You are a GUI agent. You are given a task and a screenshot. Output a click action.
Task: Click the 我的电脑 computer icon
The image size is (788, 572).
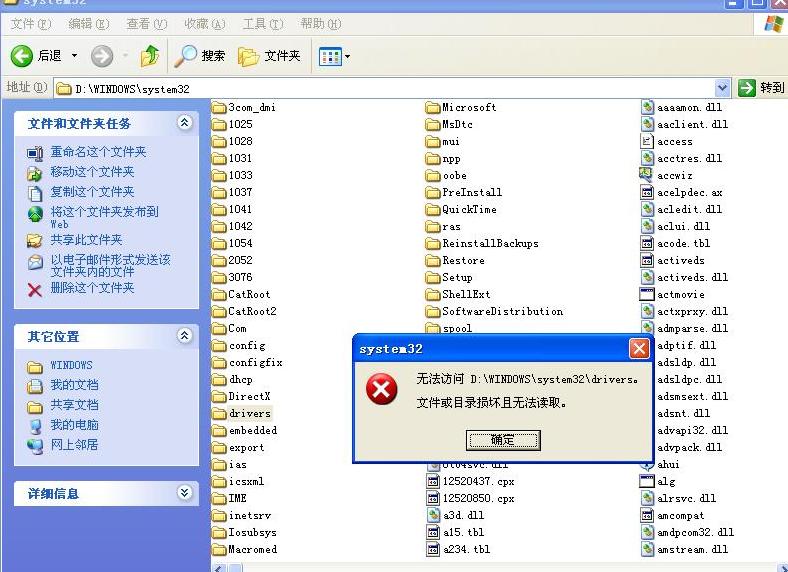coord(35,426)
